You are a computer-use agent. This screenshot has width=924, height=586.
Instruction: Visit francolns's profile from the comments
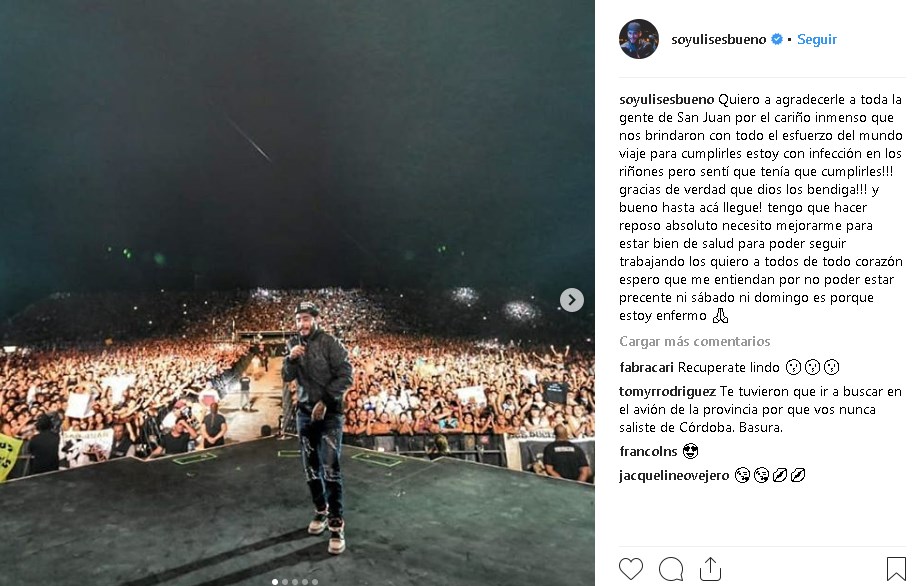tap(648, 452)
